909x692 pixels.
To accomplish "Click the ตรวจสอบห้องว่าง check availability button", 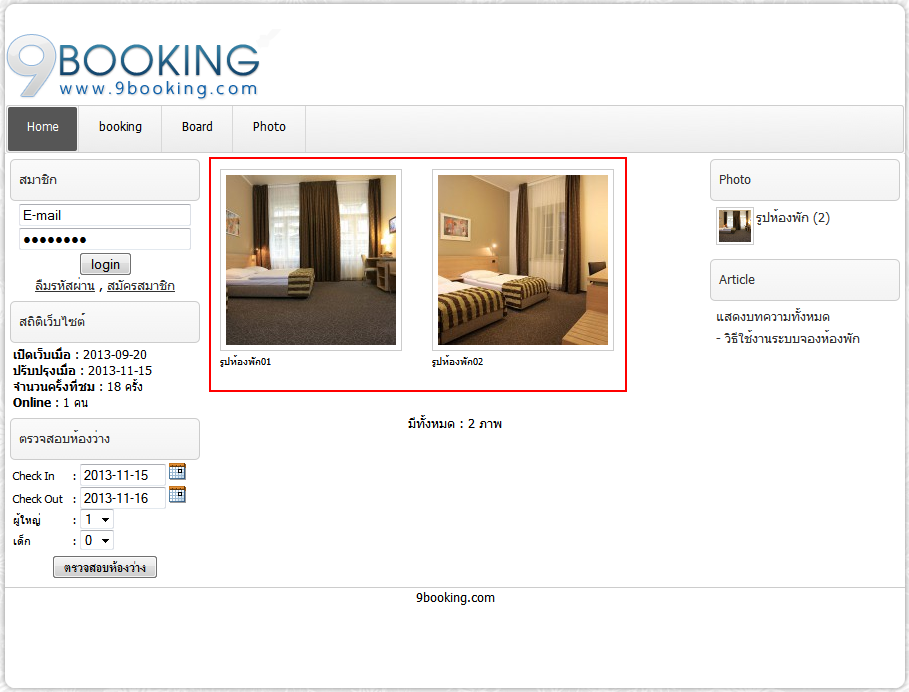I will tap(105, 567).
